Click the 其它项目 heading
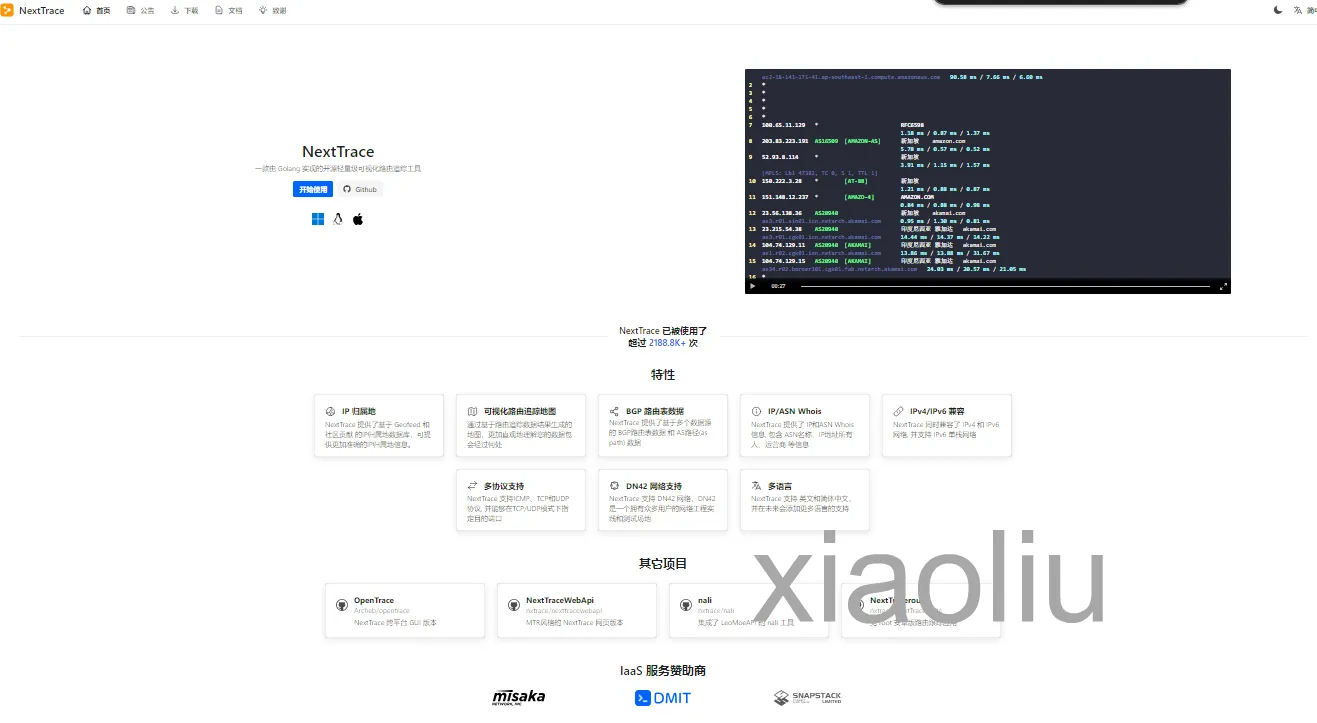The image size is (1317, 723). tap(663, 563)
